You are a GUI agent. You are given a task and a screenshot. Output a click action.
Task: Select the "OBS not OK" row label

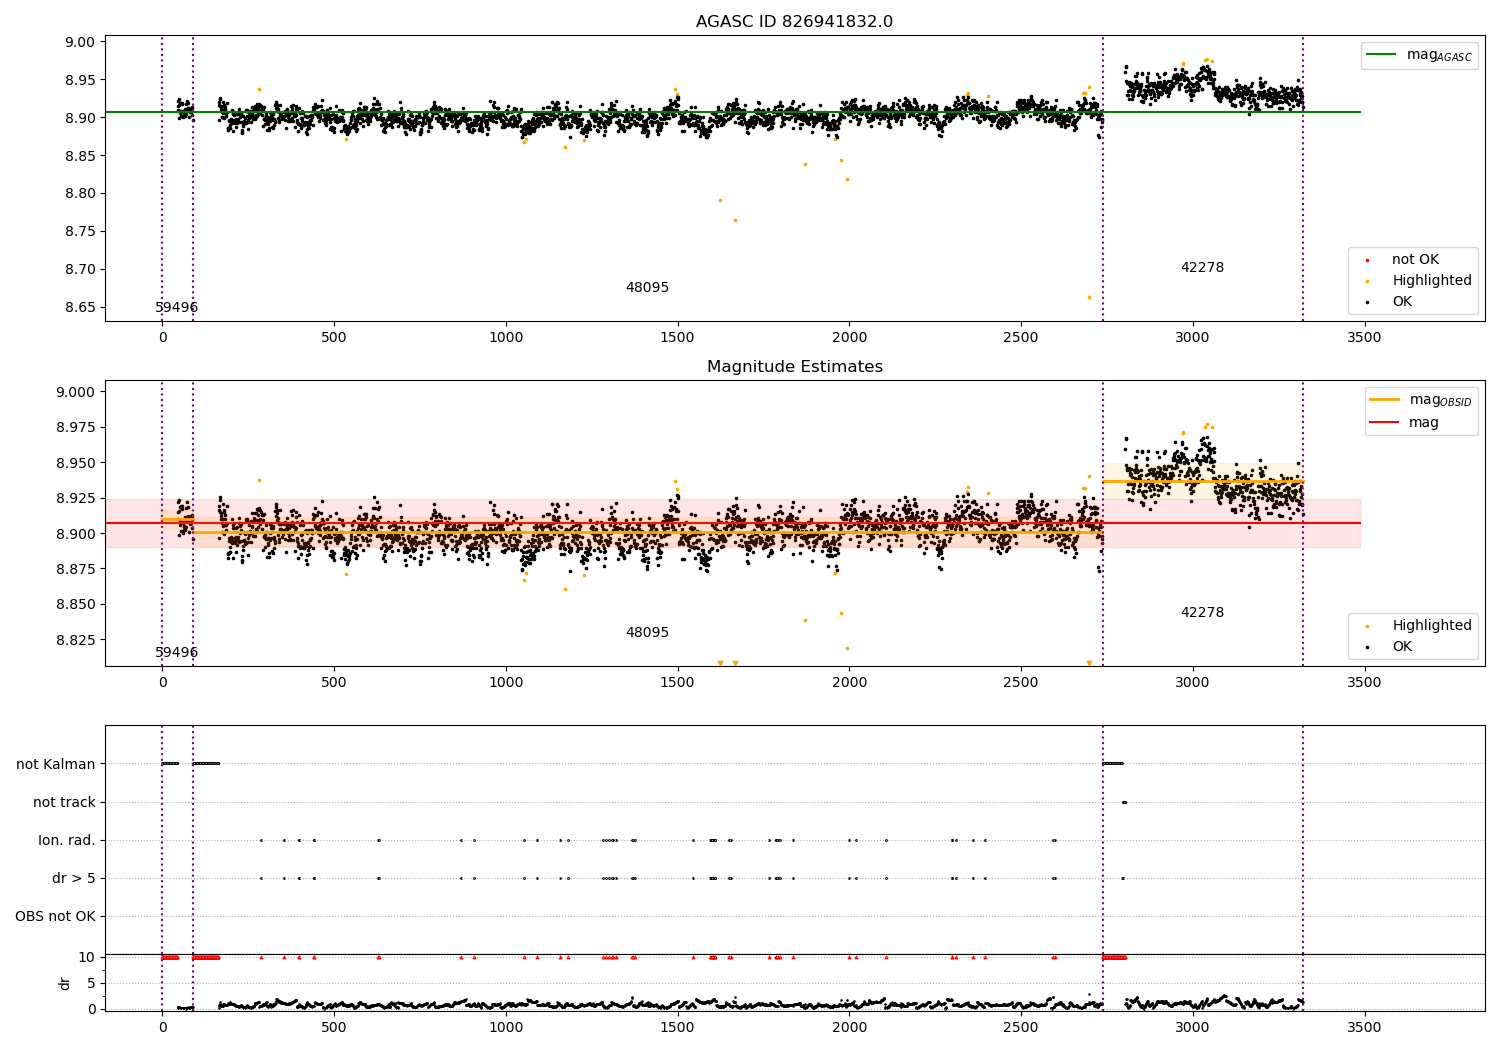tap(55, 917)
